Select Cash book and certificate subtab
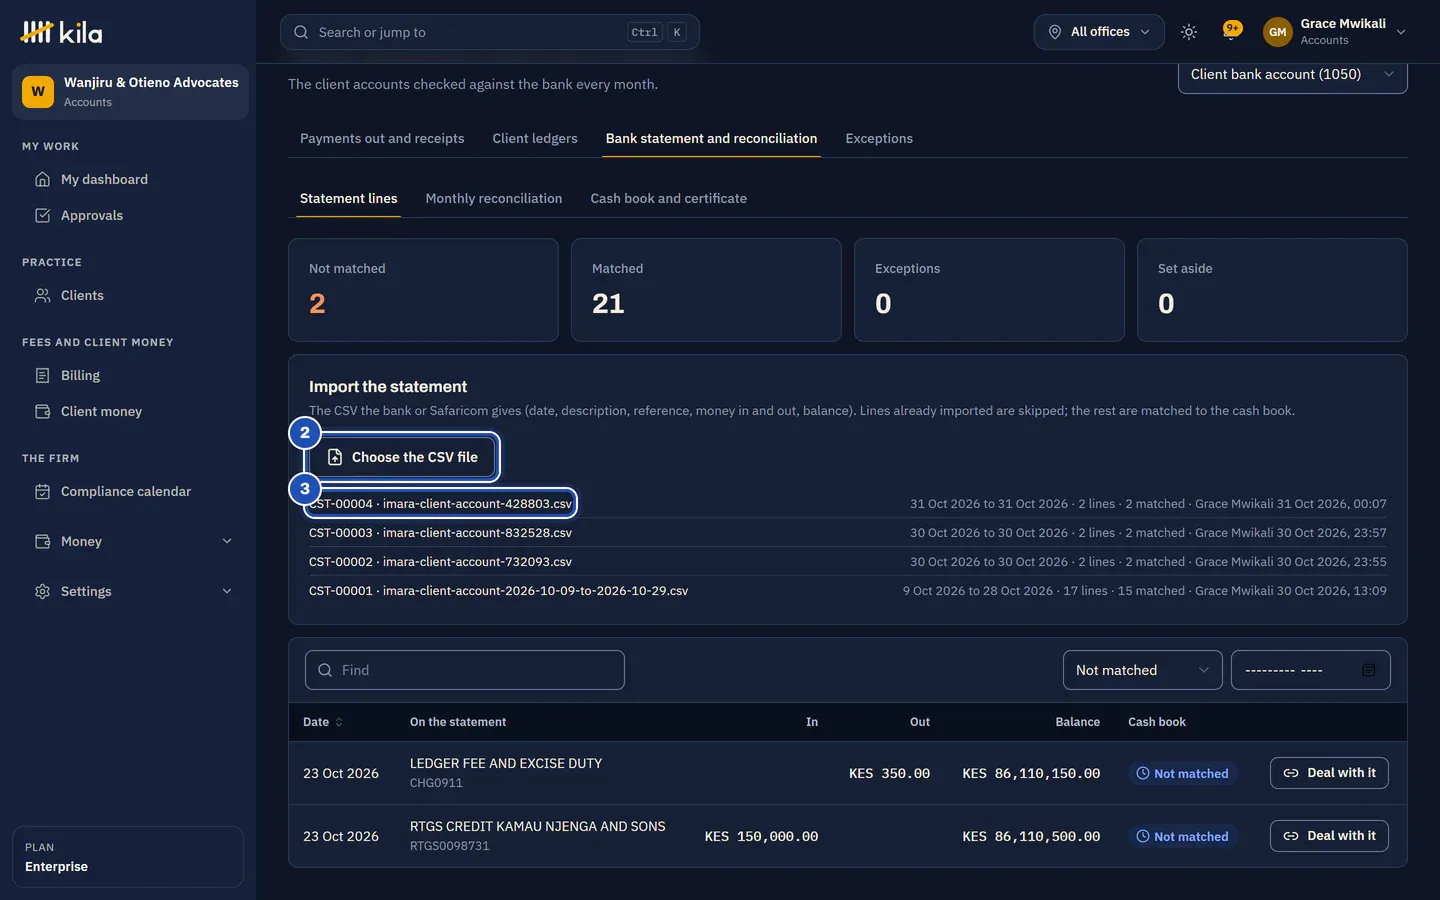The image size is (1440, 900). coord(668,198)
